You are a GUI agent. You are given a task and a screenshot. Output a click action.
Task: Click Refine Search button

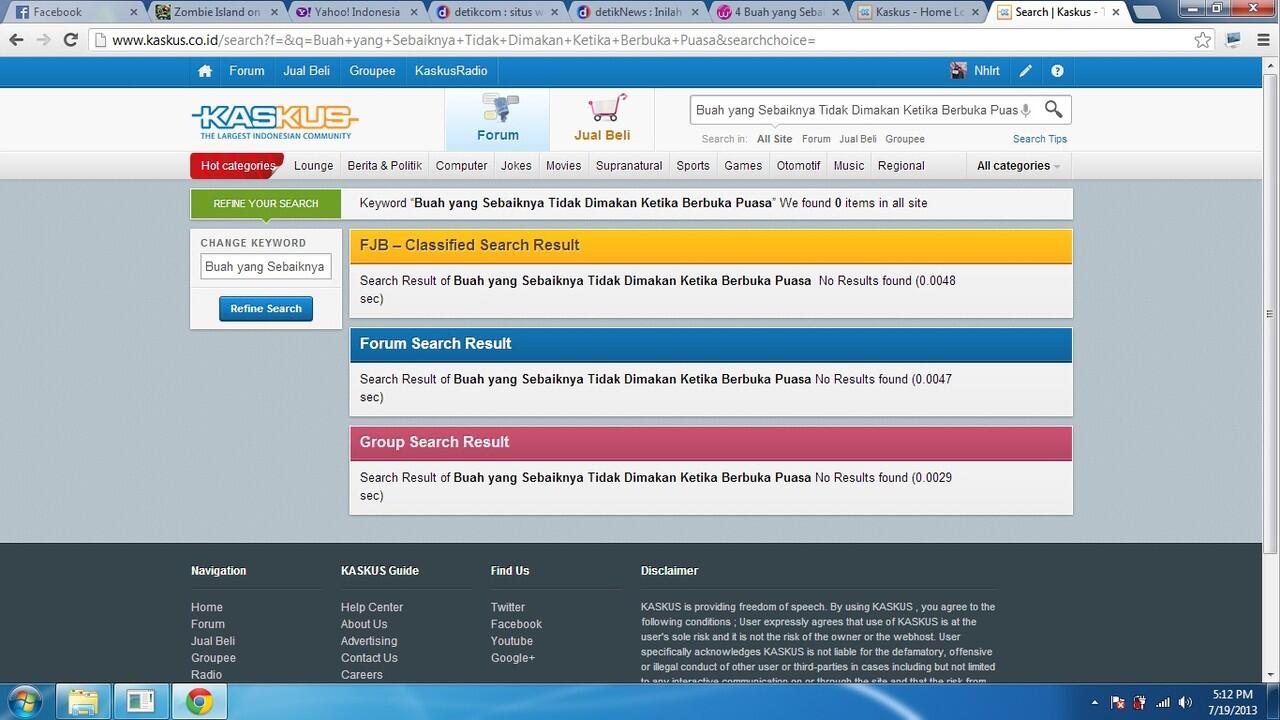tap(266, 309)
